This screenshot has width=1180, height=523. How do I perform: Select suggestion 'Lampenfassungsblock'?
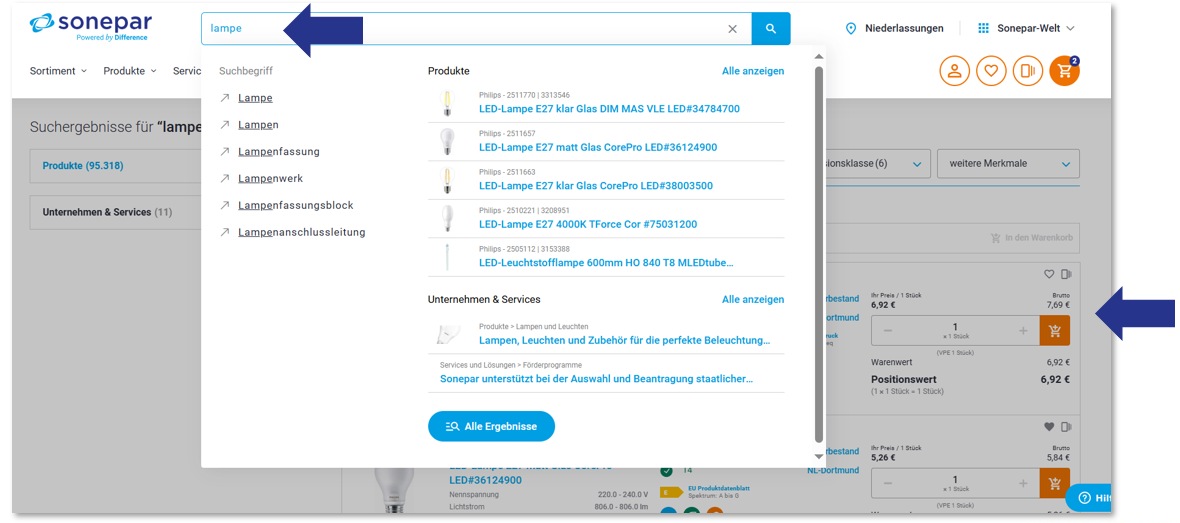pyautogui.click(x=295, y=205)
